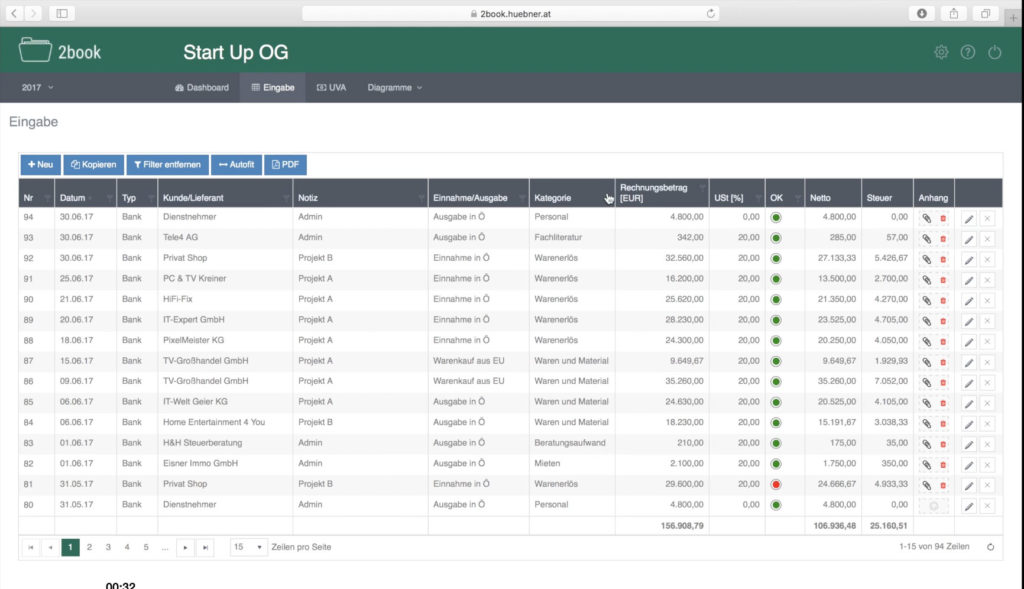Toggle OK status for row 80
The width and height of the screenshot is (1024, 589).
[776, 505]
